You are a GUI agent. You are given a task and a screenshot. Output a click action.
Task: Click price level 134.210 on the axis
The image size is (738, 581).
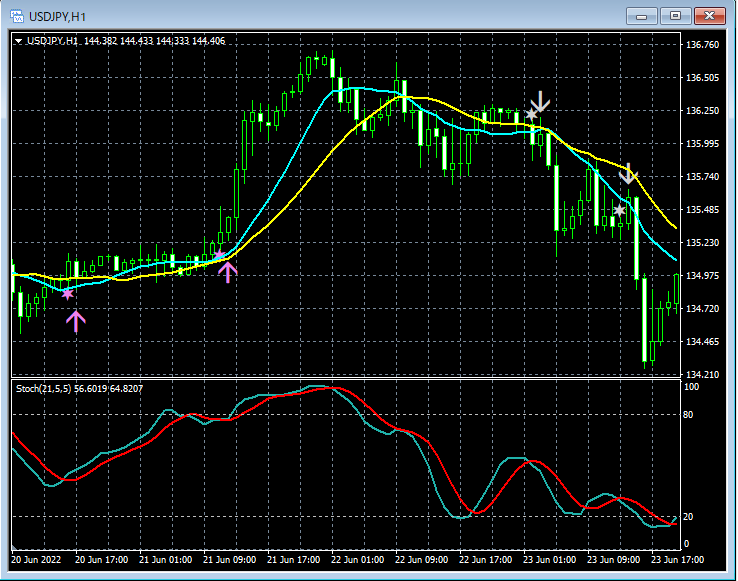click(x=703, y=374)
